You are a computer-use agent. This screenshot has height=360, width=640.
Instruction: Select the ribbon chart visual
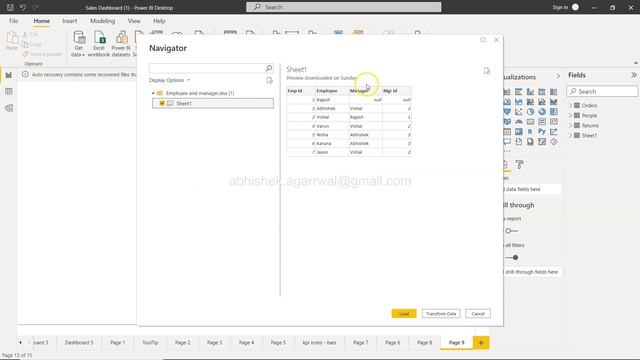pos(553,102)
